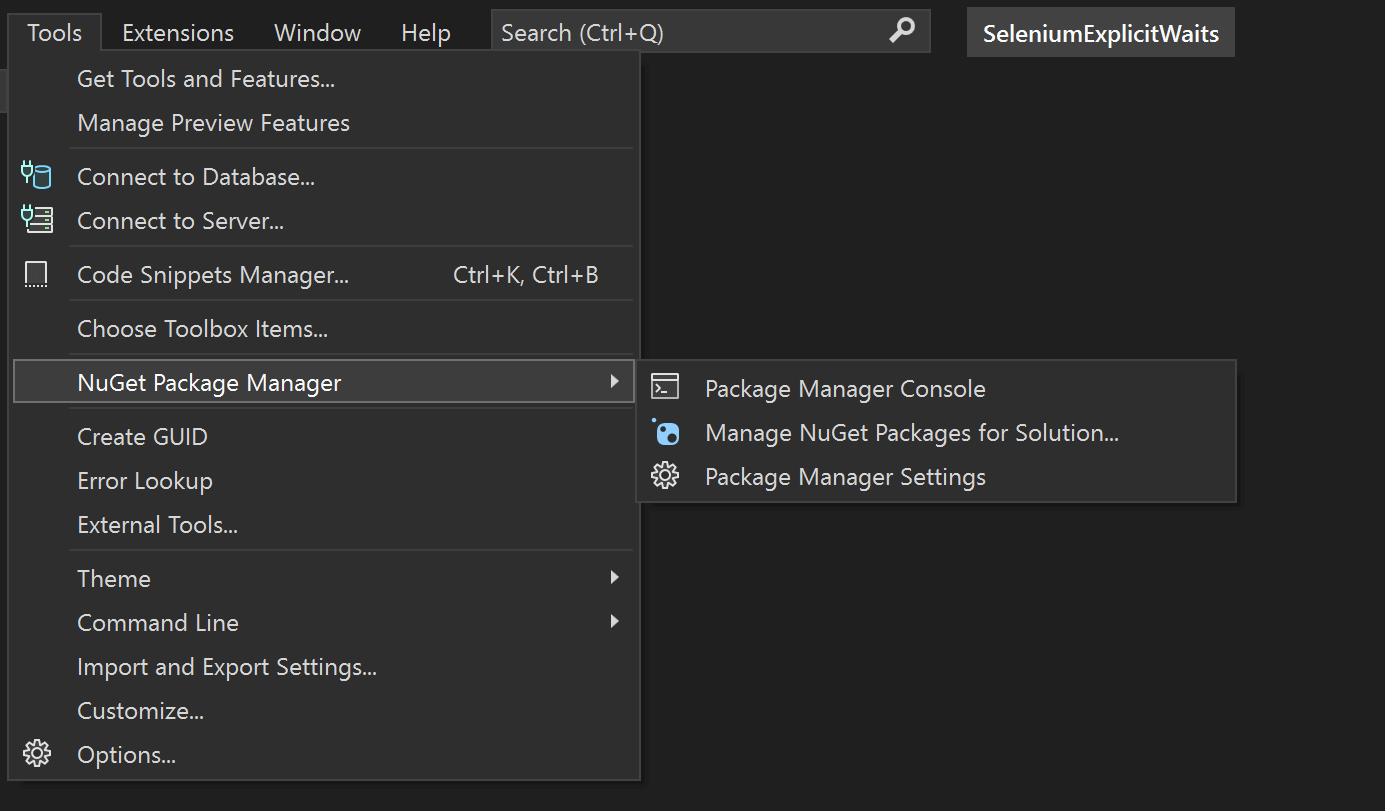Click the Code Snippets Manager icon
The height and width of the screenshot is (811, 1385).
[x=36, y=275]
